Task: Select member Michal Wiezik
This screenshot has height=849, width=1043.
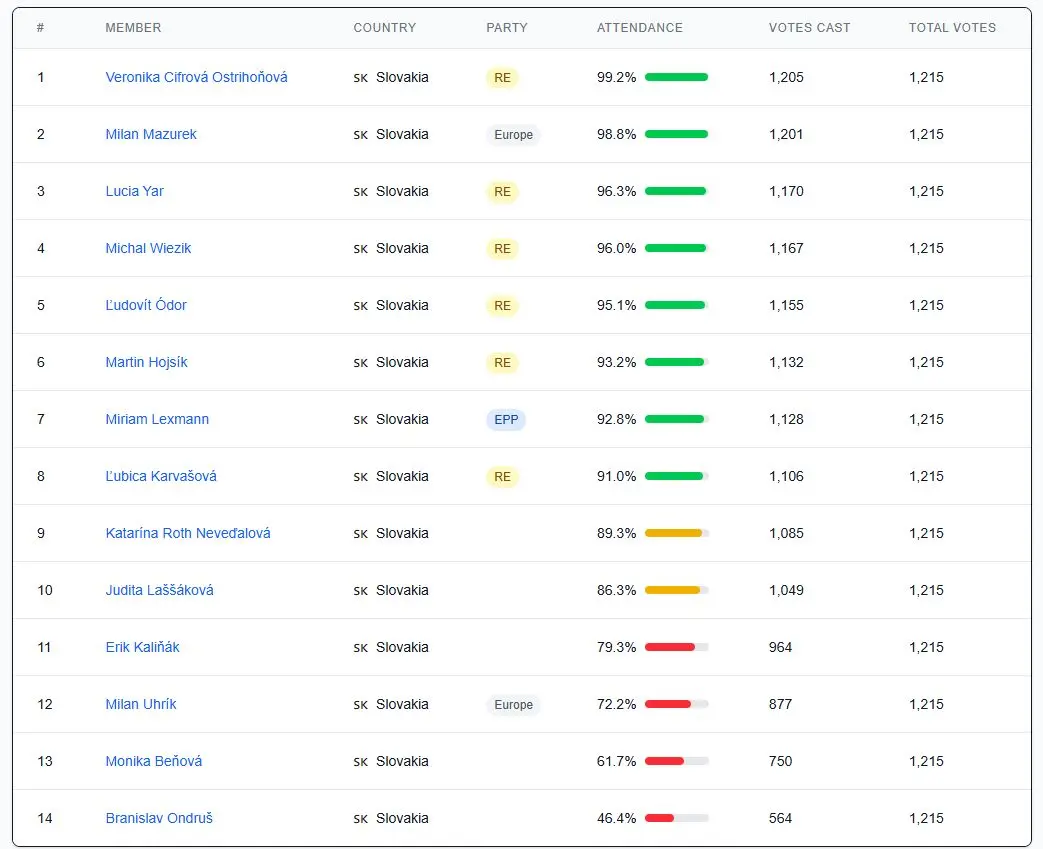Action: pos(148,248)
